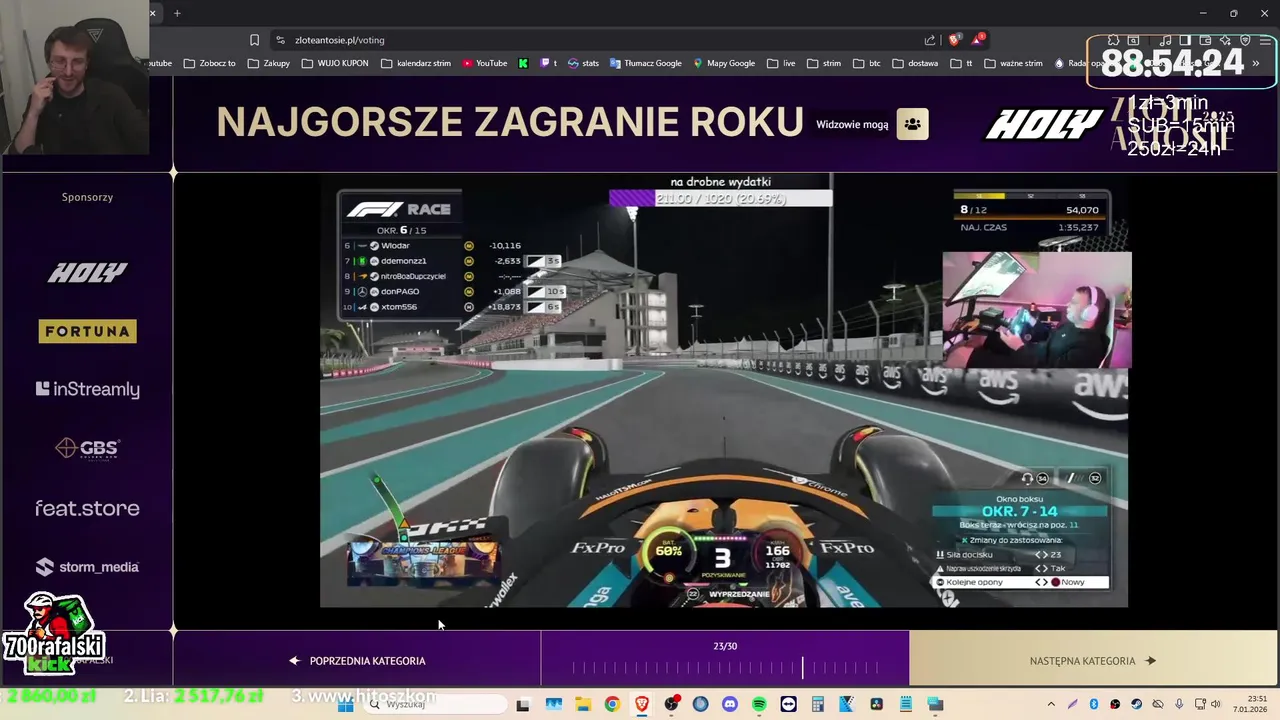Screen dimensions: 1280x720
Task: Click the GBS sponsor logo
Action: 88,448
